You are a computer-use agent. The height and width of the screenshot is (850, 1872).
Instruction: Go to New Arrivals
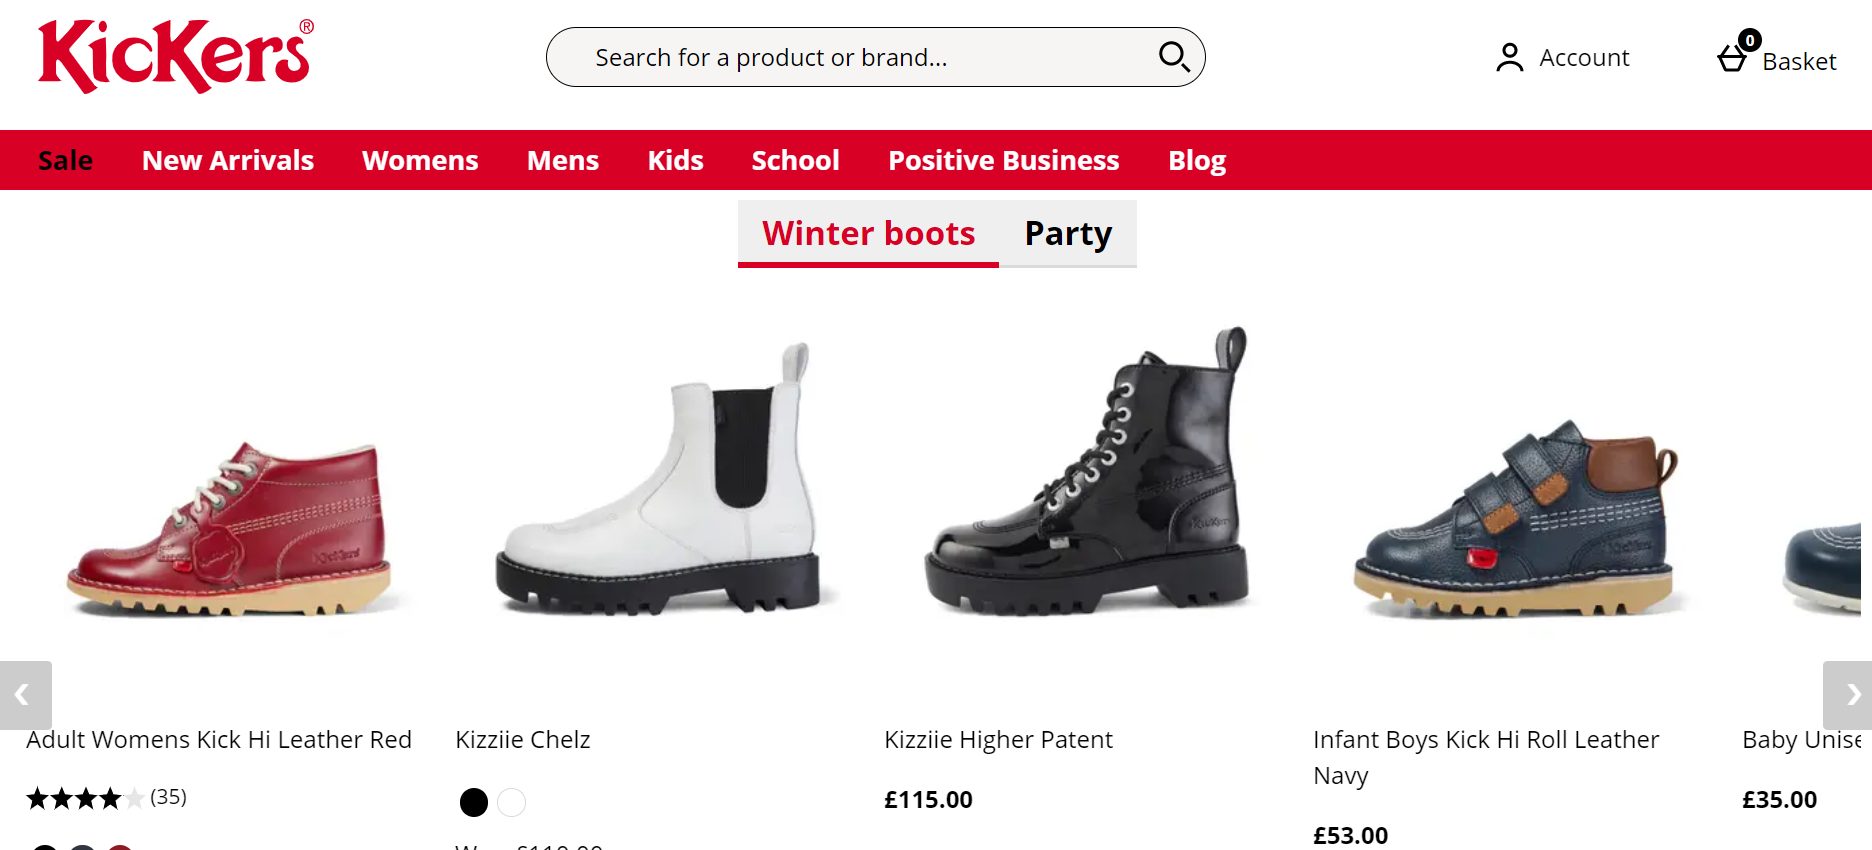228,160
